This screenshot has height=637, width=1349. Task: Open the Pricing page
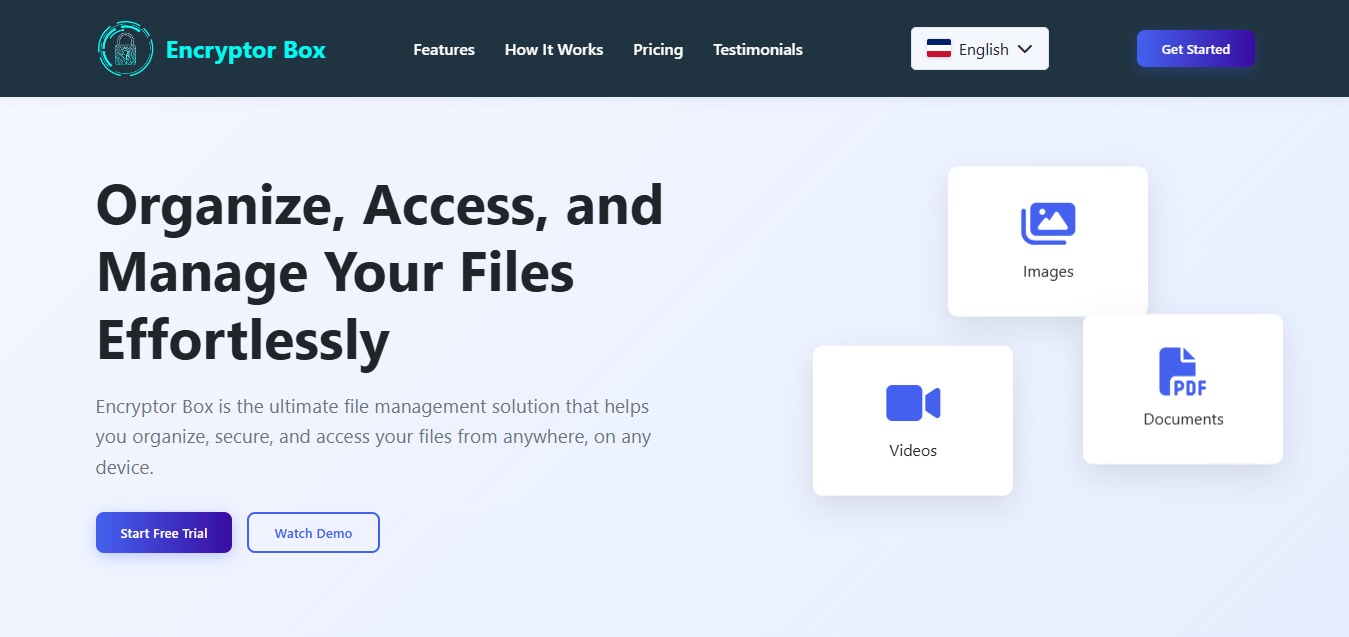click(x=657, y=49)
